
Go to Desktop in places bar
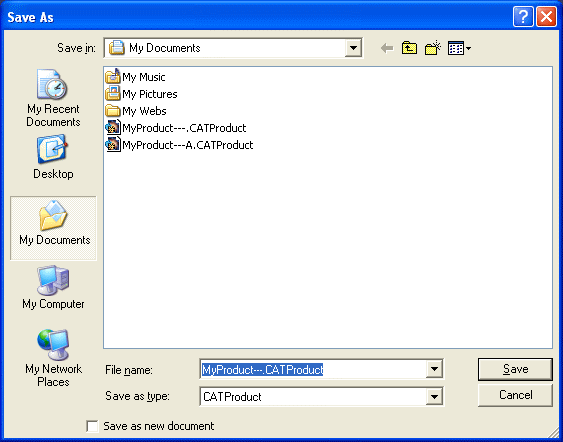[53, 157]
